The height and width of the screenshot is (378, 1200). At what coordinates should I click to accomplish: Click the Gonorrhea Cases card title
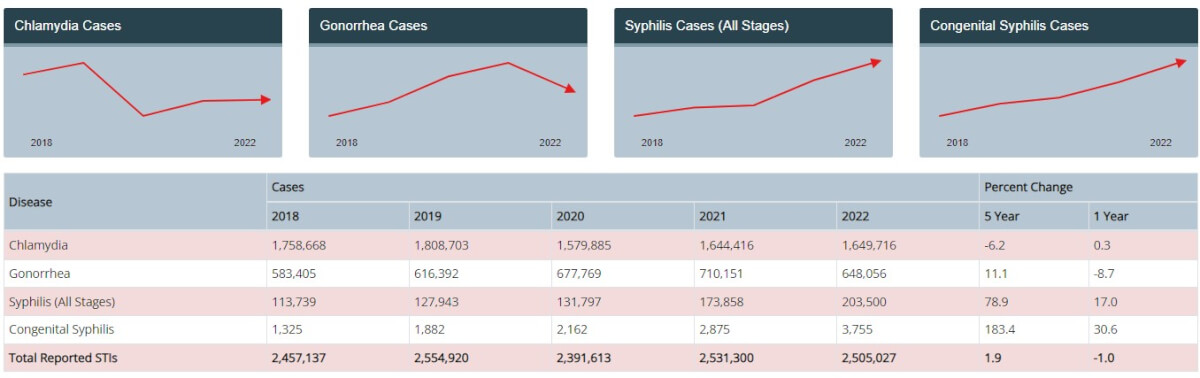pos(374,26)
